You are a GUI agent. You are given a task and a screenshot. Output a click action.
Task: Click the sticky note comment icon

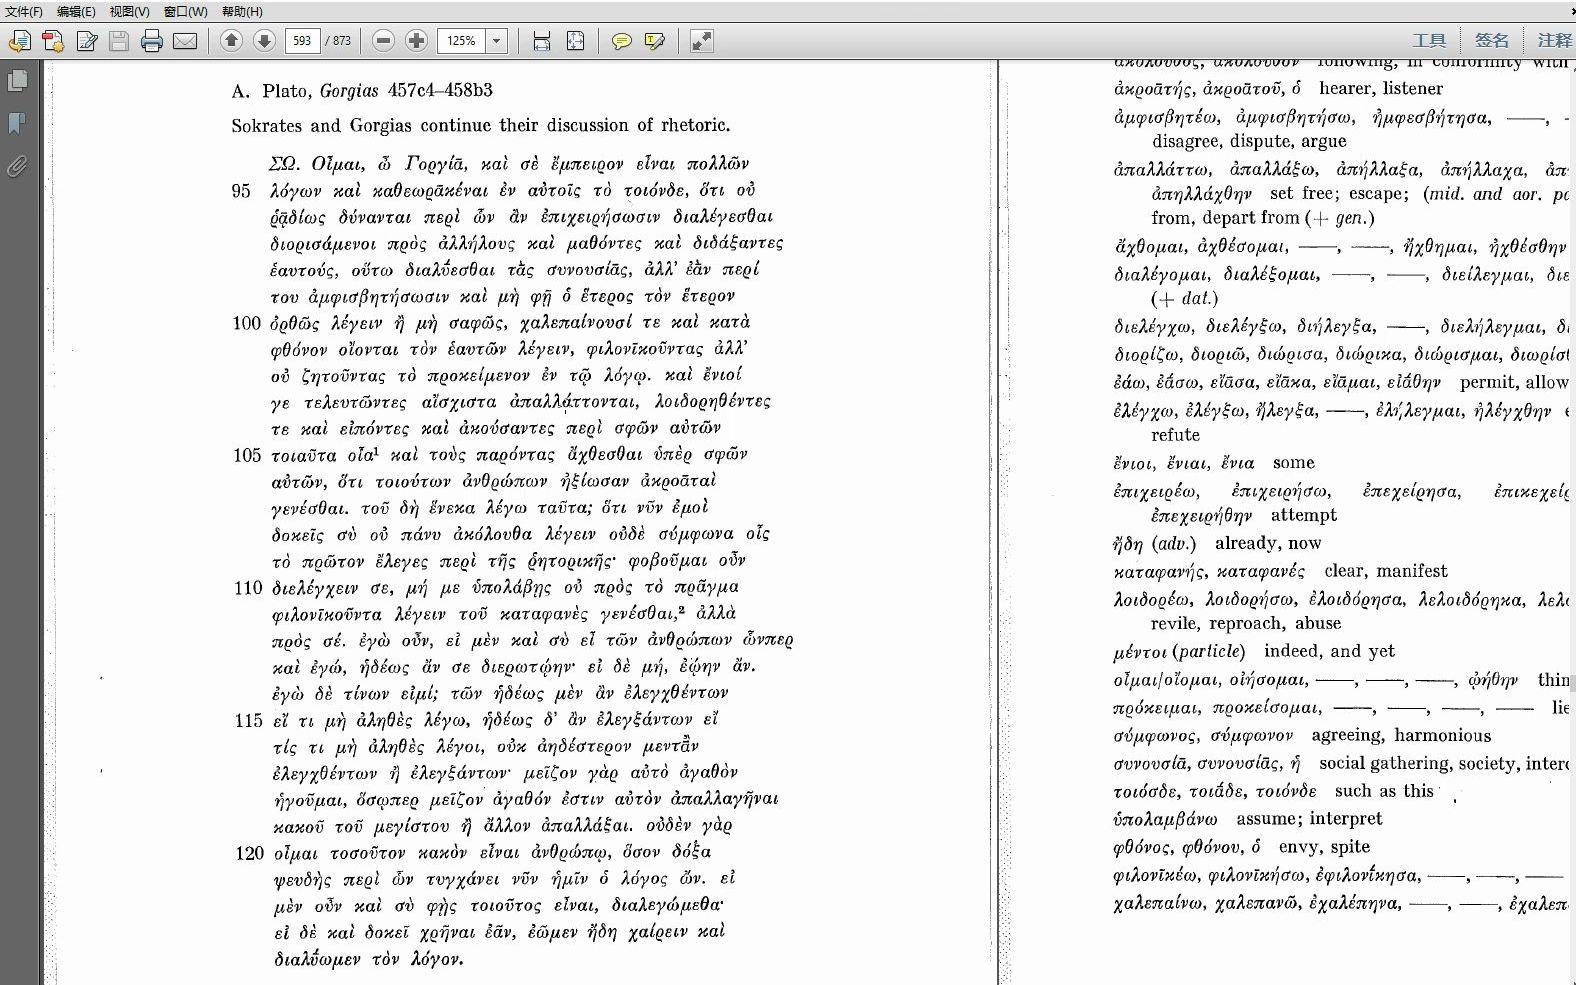click(x=621, y=41)
